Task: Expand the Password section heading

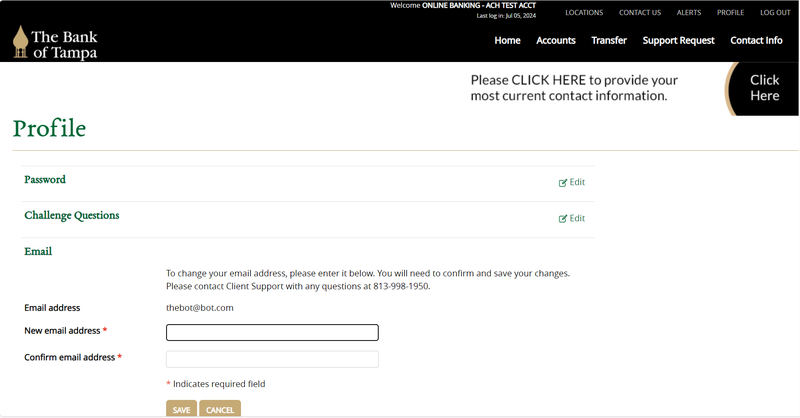Action: [x=45, y=180]
